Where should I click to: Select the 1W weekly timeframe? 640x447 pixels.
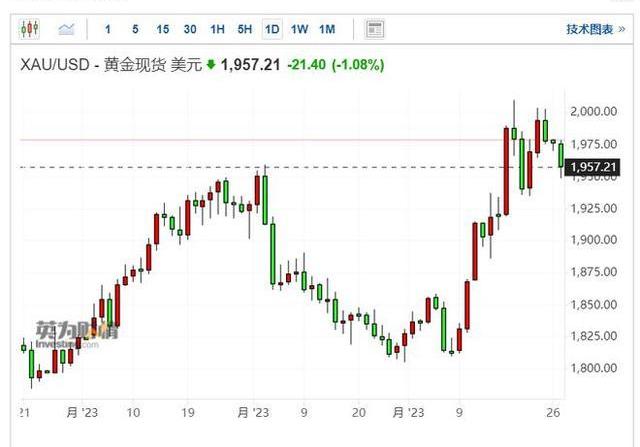[299, 29]
